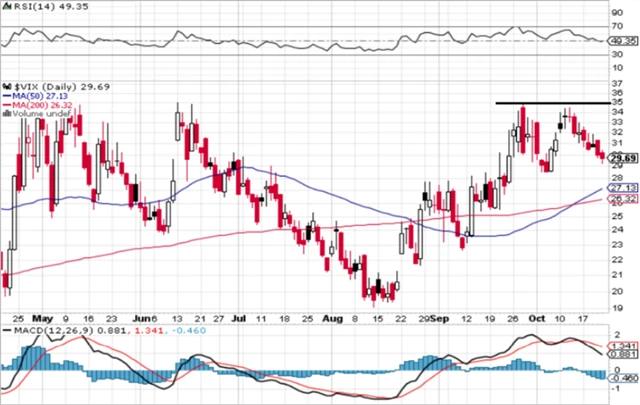This screenshot has width=640, height=405.
Task: Click the RSI 49.35 value tag
Action: tap(622, 41)
